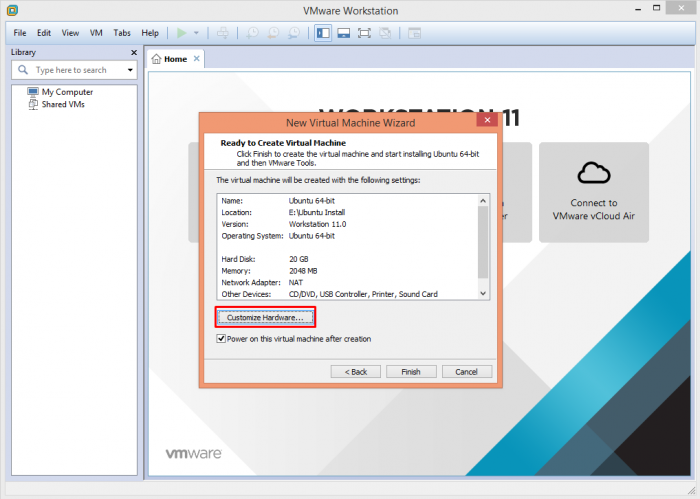Open the Tabs menu
The image size is (700, 499).
point(122,33)
